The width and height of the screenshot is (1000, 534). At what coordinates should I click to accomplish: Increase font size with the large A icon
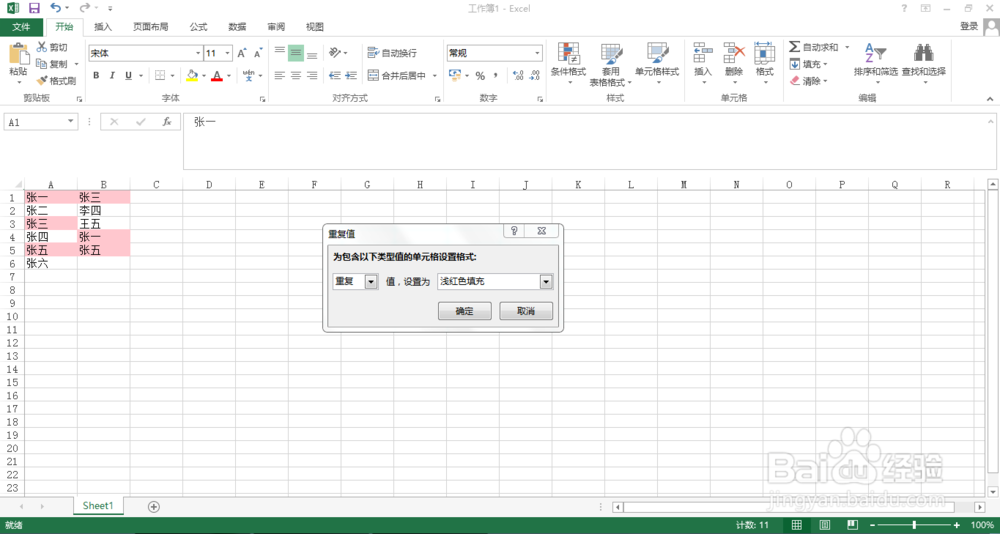pos(242,54)
